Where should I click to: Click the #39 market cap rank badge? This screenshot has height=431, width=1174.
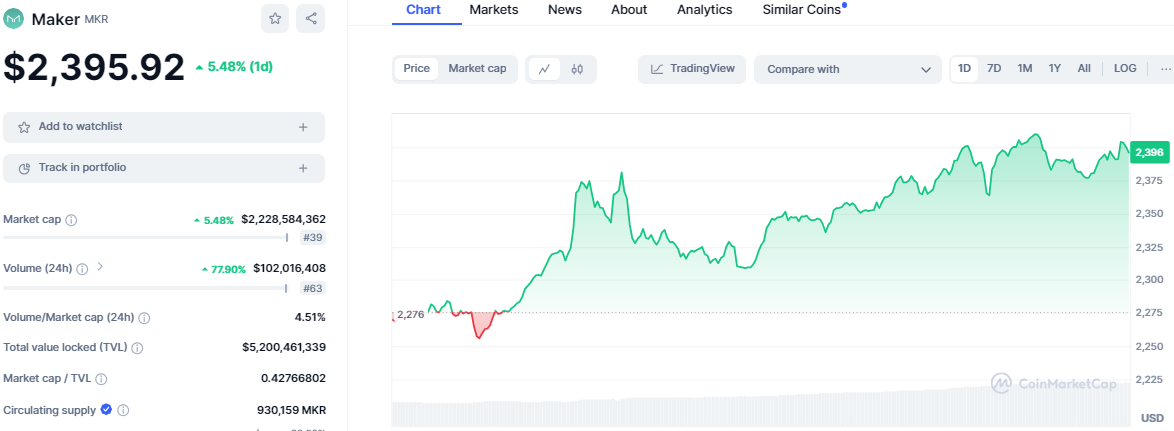click(314, 238)
